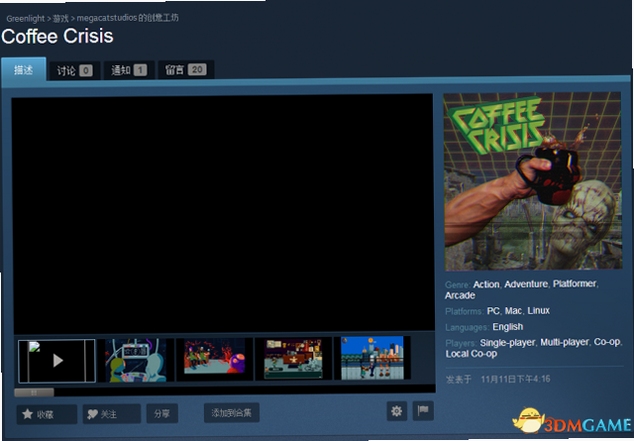Screen dimensions: 634x441
Task: Select the alien characters screenshot thumbnail
Action: tap(136, 360)
